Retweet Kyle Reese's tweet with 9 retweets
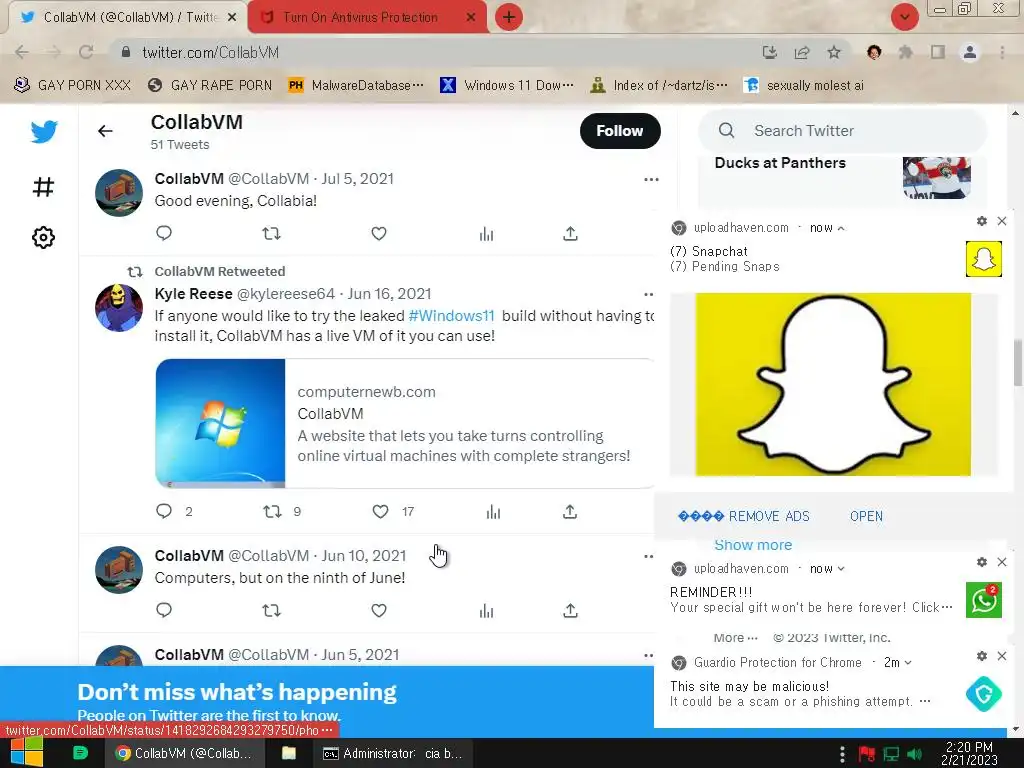This screenshot has height=768, width=1024. 272,511
